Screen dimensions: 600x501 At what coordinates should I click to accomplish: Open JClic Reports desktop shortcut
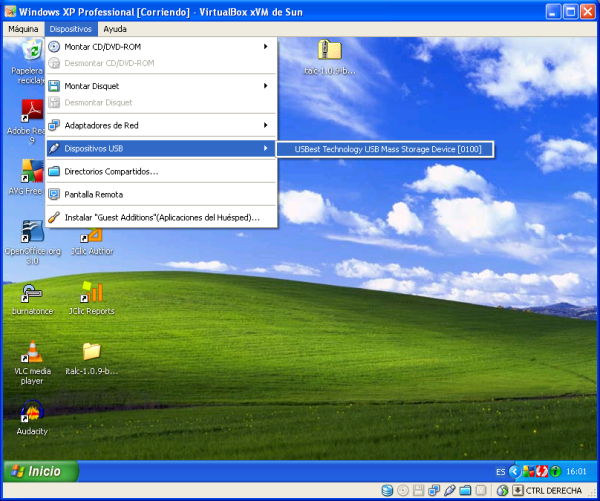click(x=91, y=297)
